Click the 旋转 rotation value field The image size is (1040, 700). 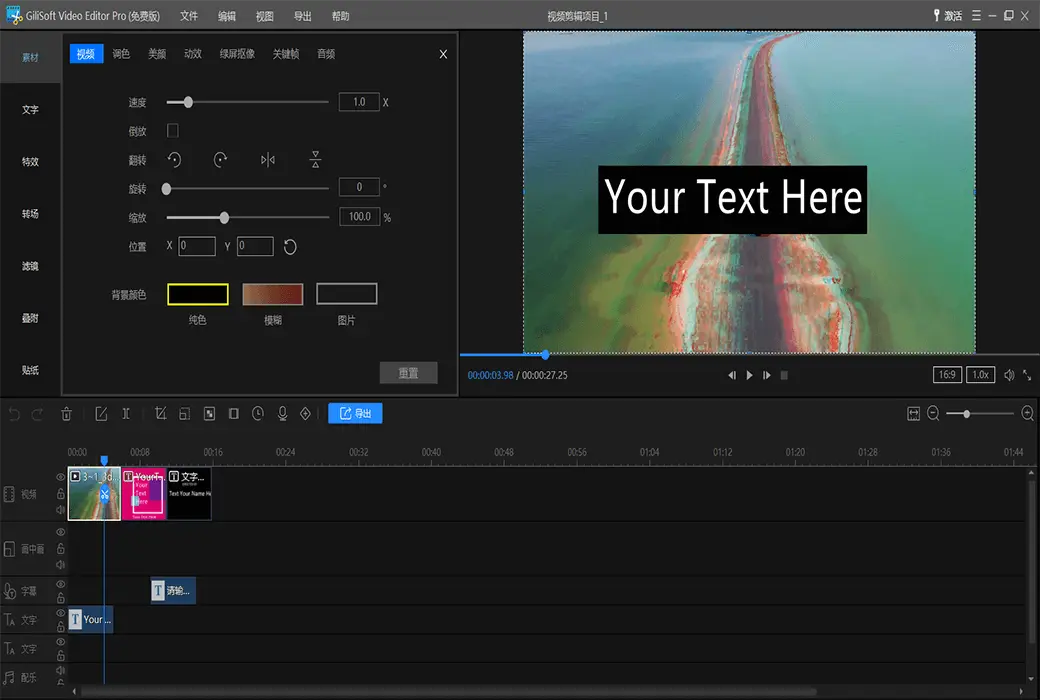pyautogui.click(x=359, y=187)
